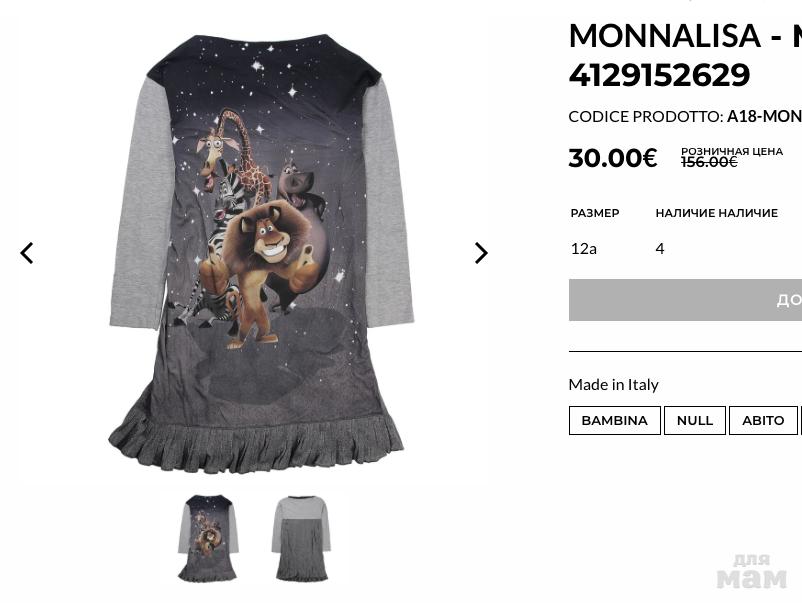Click the product code A18-MON text
The height and width of the screenshot is (603, 802).
click(x=764, y=117)
